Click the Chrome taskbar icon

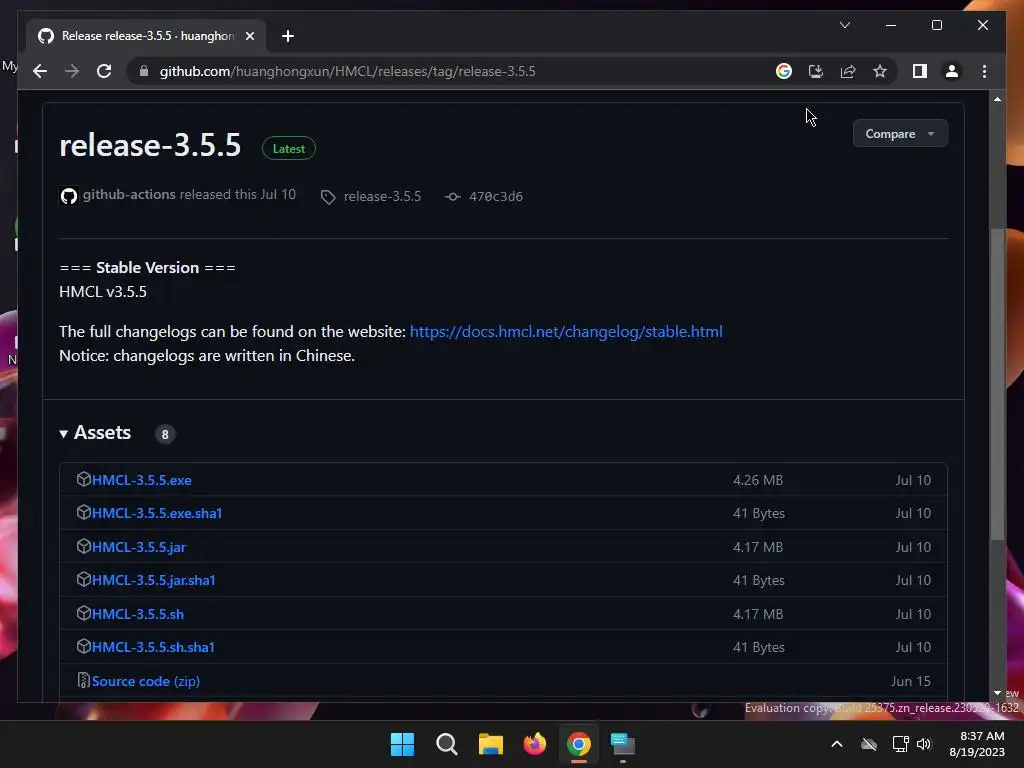[x=579, y=744]
